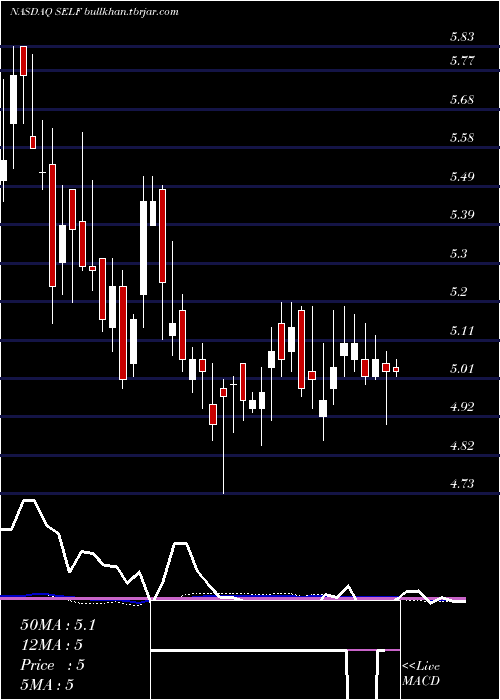The image size is (500, 700).
Task: Click the 4.92 price axis label
Action: click(x=462, y=407)
